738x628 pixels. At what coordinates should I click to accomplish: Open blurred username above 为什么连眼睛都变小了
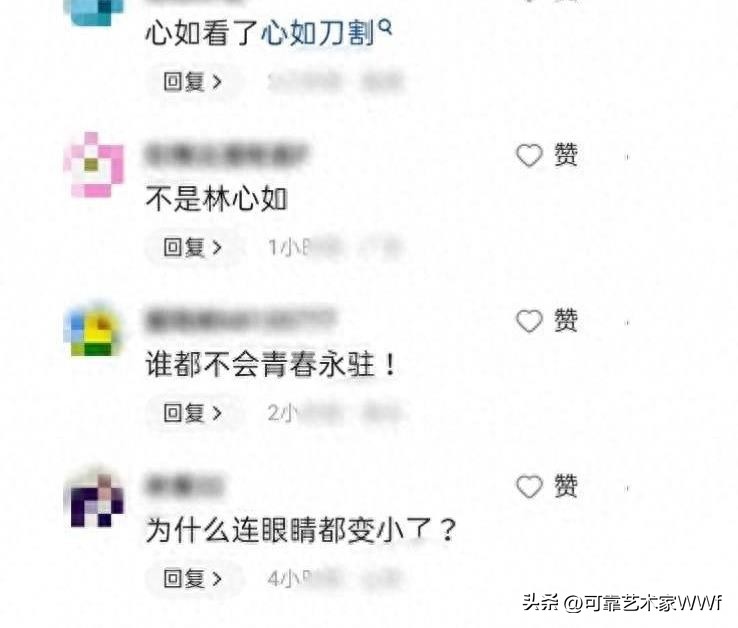pos(184,485)
